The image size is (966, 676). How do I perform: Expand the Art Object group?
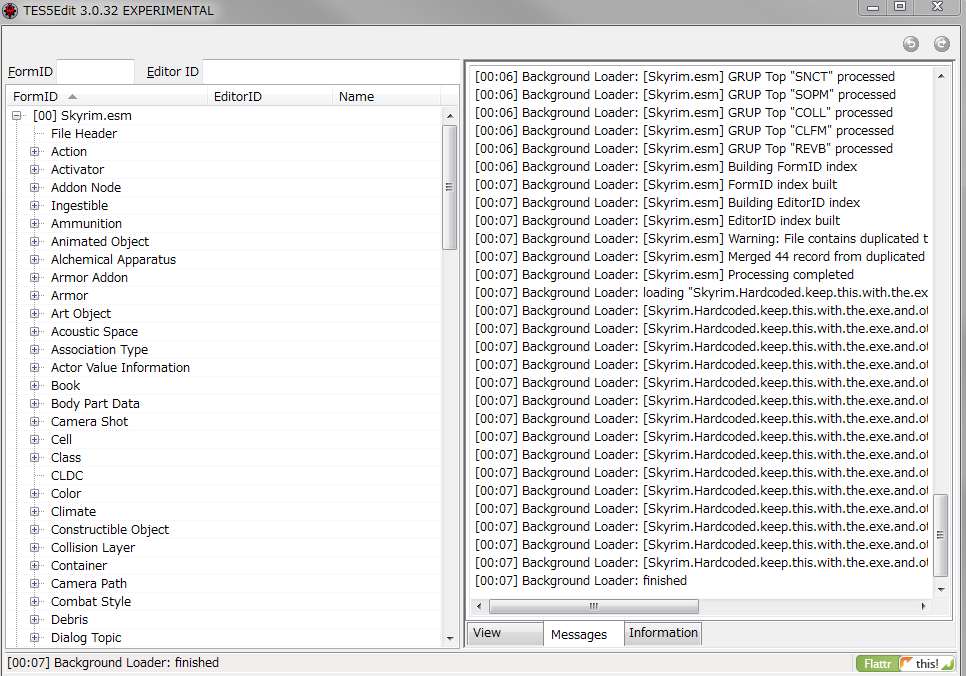(x=34, y=313)
